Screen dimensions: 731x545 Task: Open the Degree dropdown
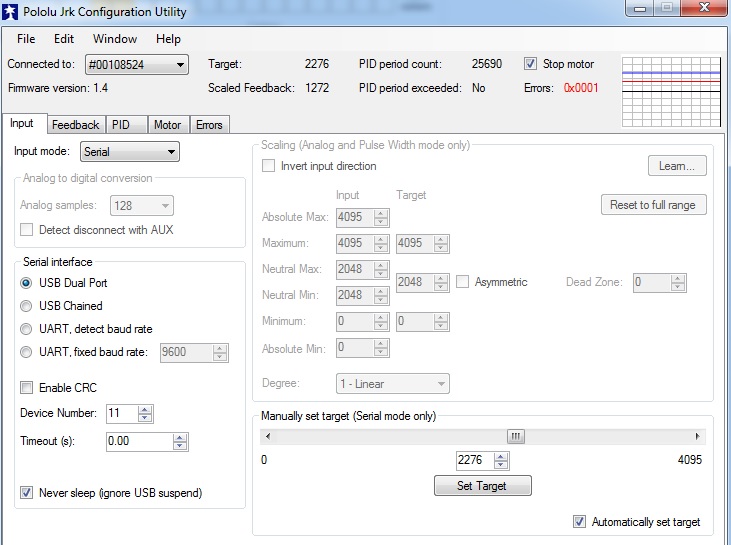[393, 384]
